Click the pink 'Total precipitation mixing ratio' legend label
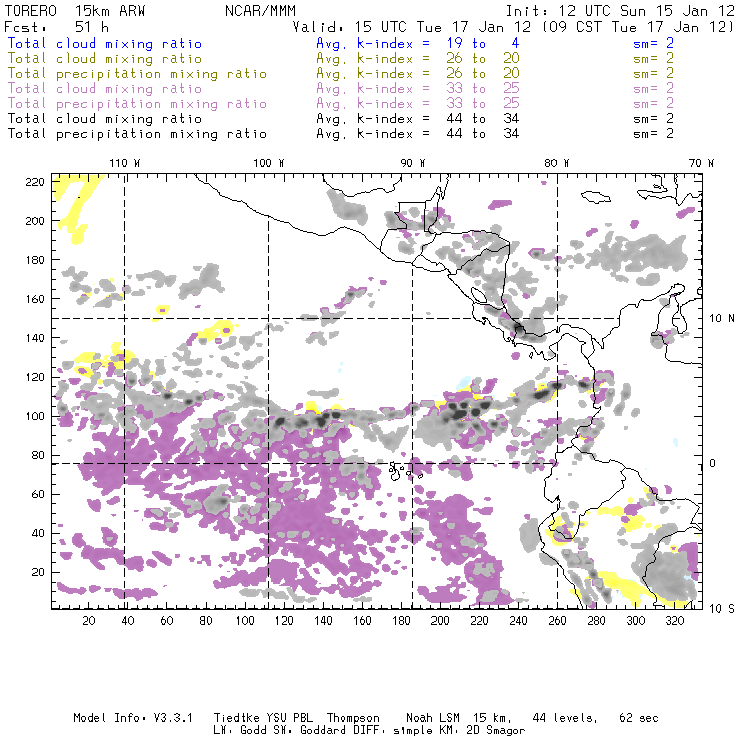 point(137,104)
